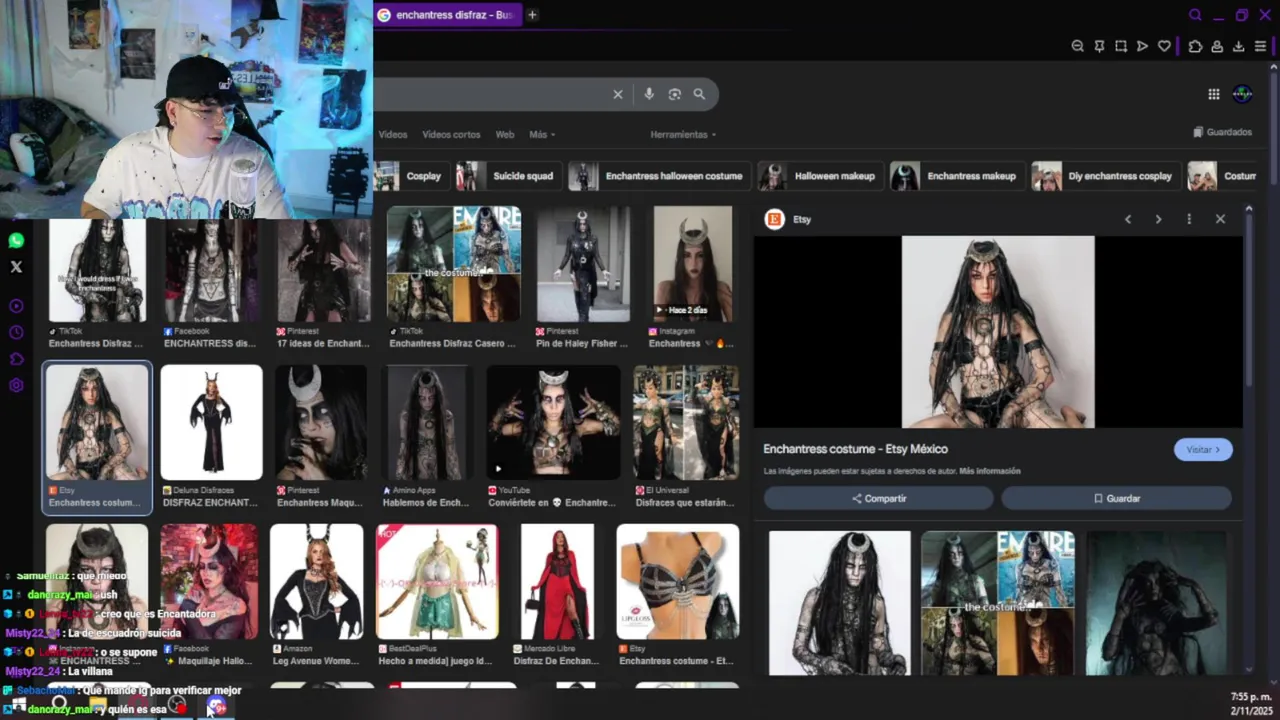Image resolution: width=1280 pixels, height=720 pixels.
Task: Open Amino Apps Hablemos de Ench result
Action: tap(427, 422)
